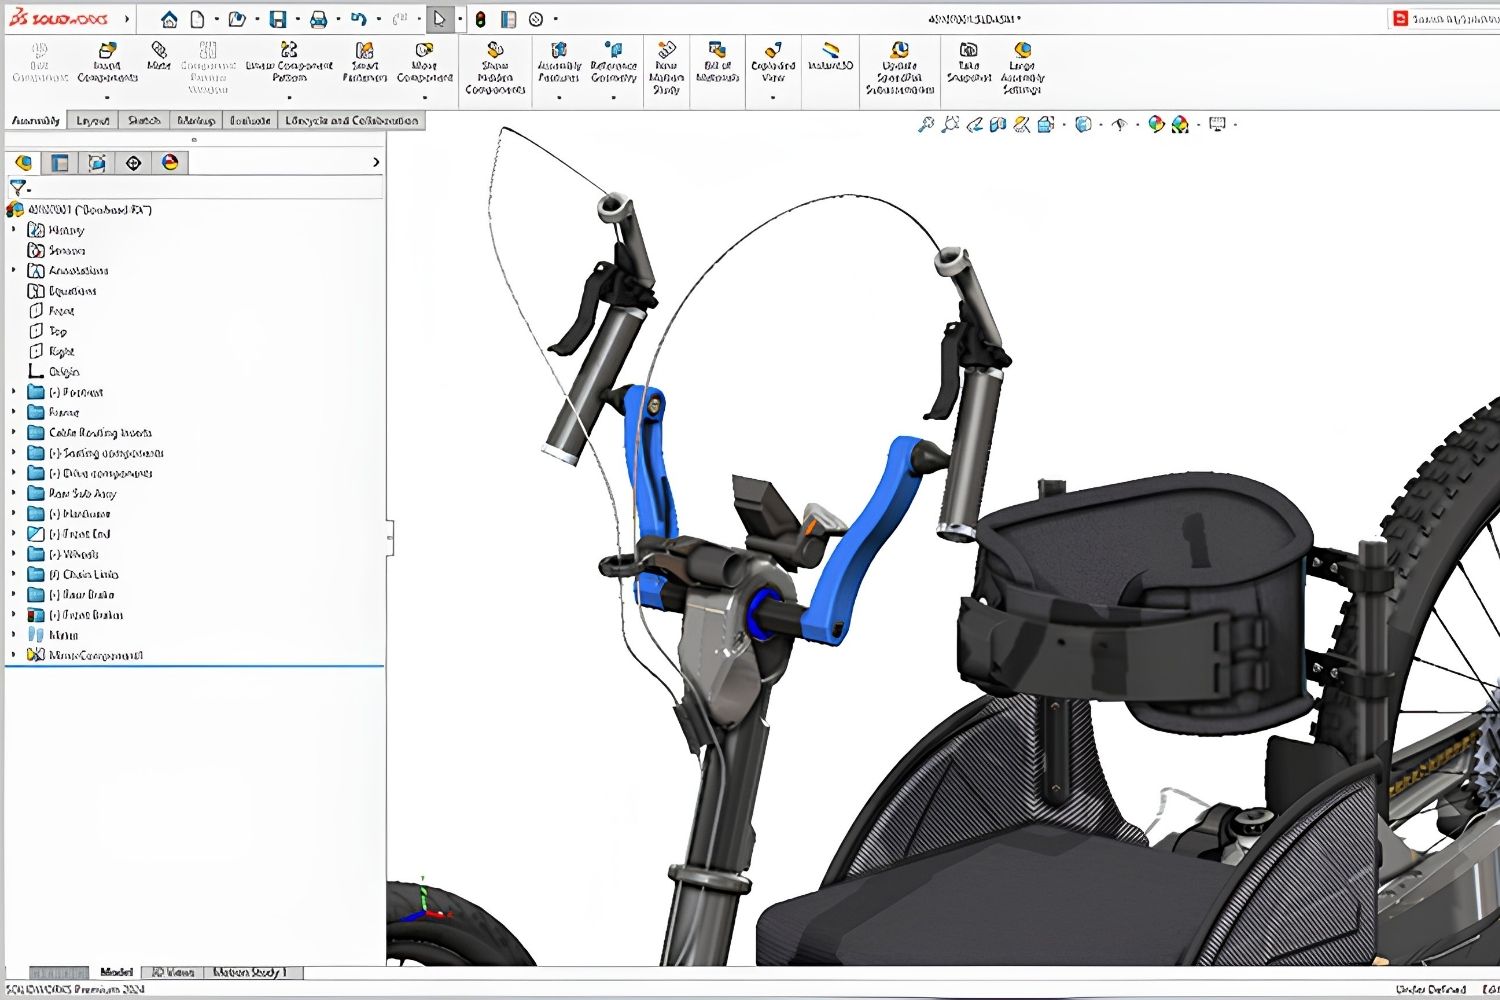This screenshot has height=1000, width=1500.
Task: Open View Orientation in heads-up toolbar
Action: click(x=1046, y=124)
